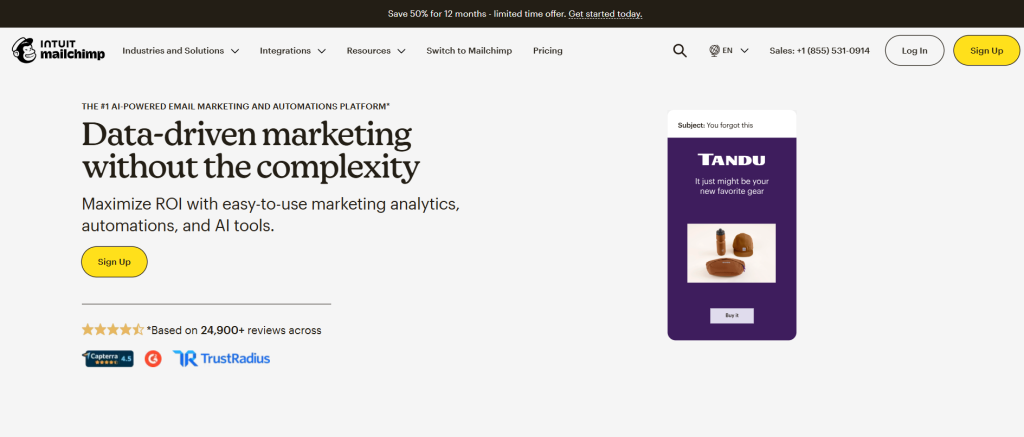Click the Capterra 4.5 rating badge

point(109,358)
